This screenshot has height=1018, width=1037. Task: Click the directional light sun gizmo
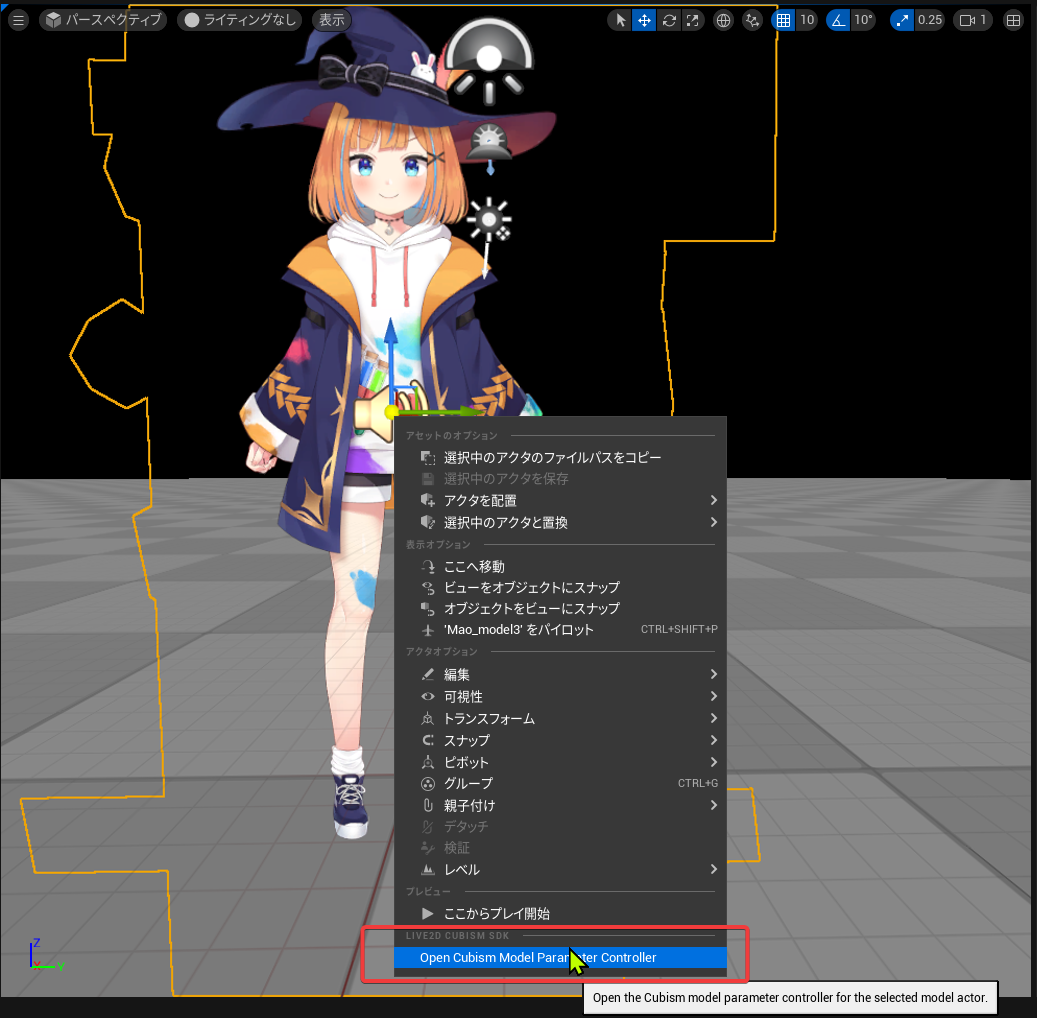(489, 221)
